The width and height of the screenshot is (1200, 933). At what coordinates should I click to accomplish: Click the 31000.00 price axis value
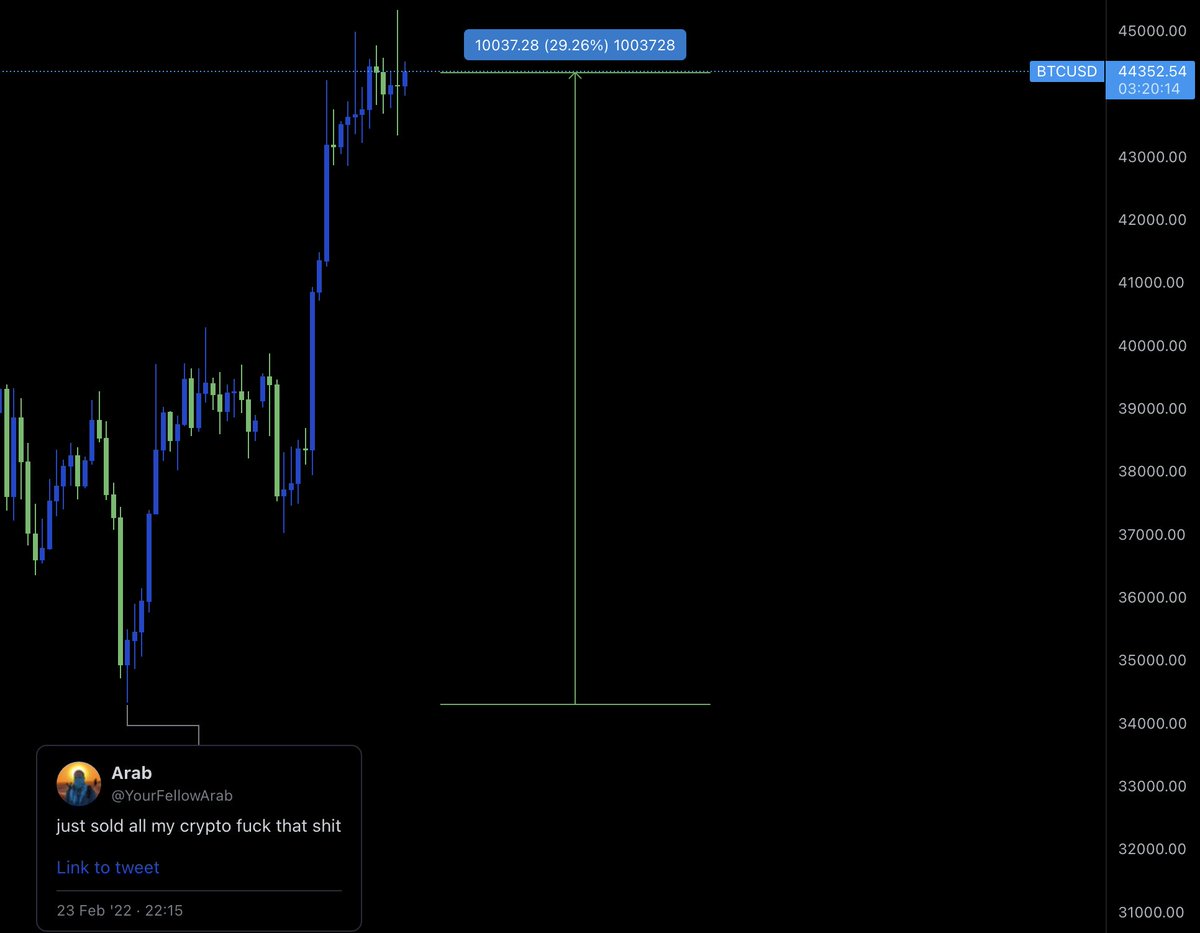[1152, 912]
